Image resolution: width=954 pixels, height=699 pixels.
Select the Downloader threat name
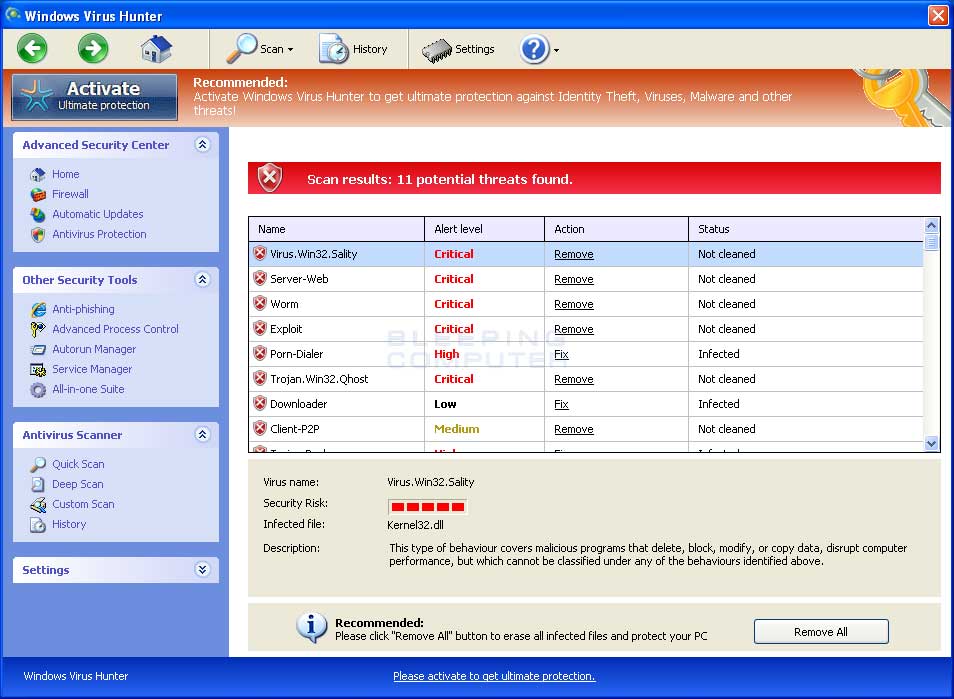click(x=298, y=404)
